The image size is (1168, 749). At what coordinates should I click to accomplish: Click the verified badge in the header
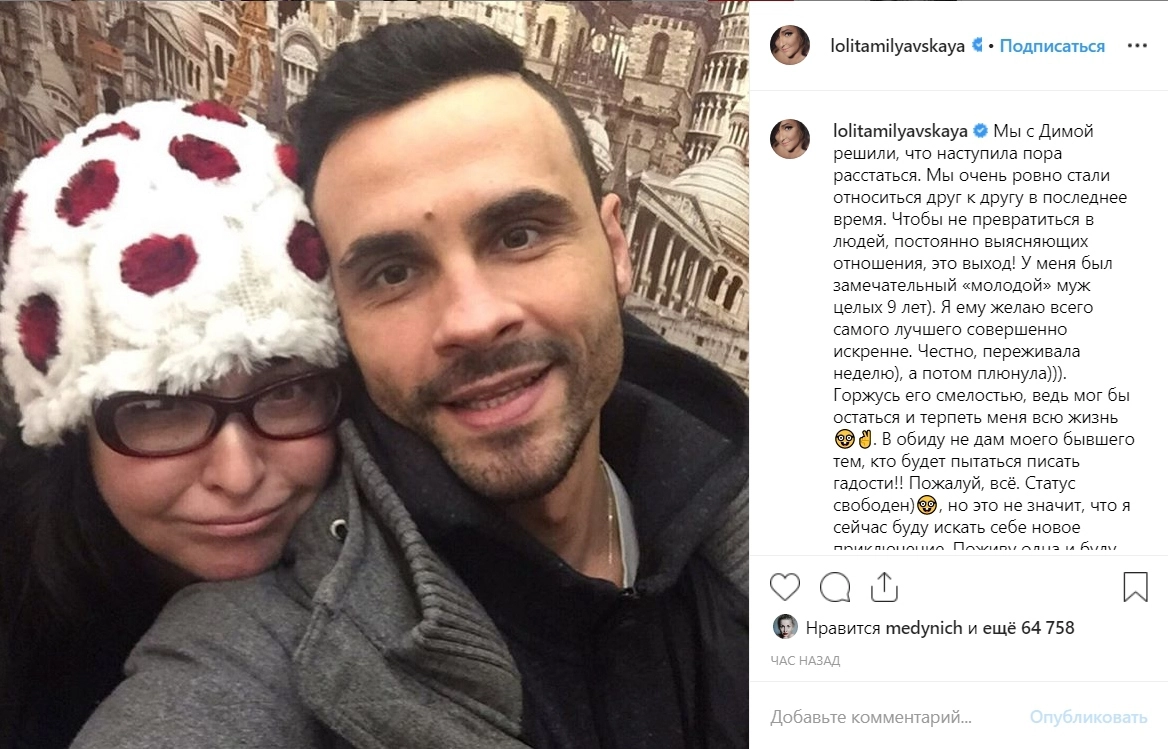click(x=977, y=45)
